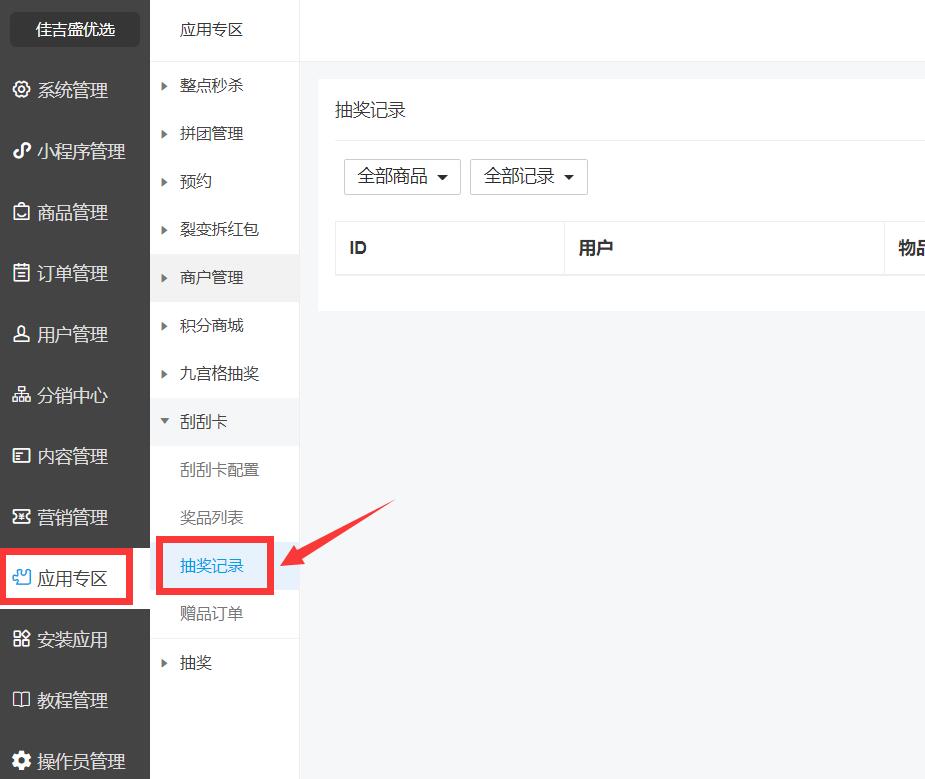Click the 安装应用 grid icon
The height and width of the screenshot is (779, 925).
coord(21,639)
